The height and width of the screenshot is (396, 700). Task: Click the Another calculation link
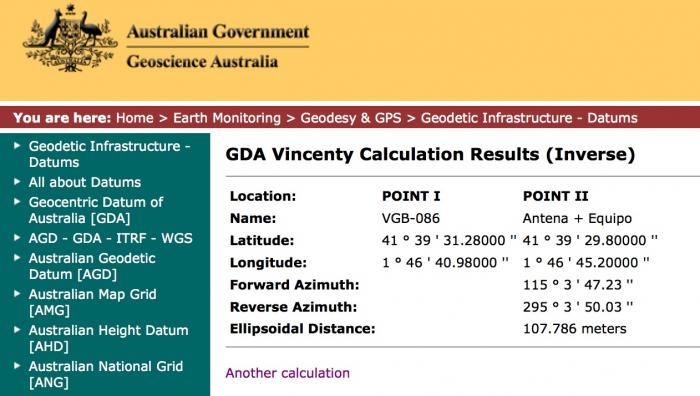(x=288, y=373)
